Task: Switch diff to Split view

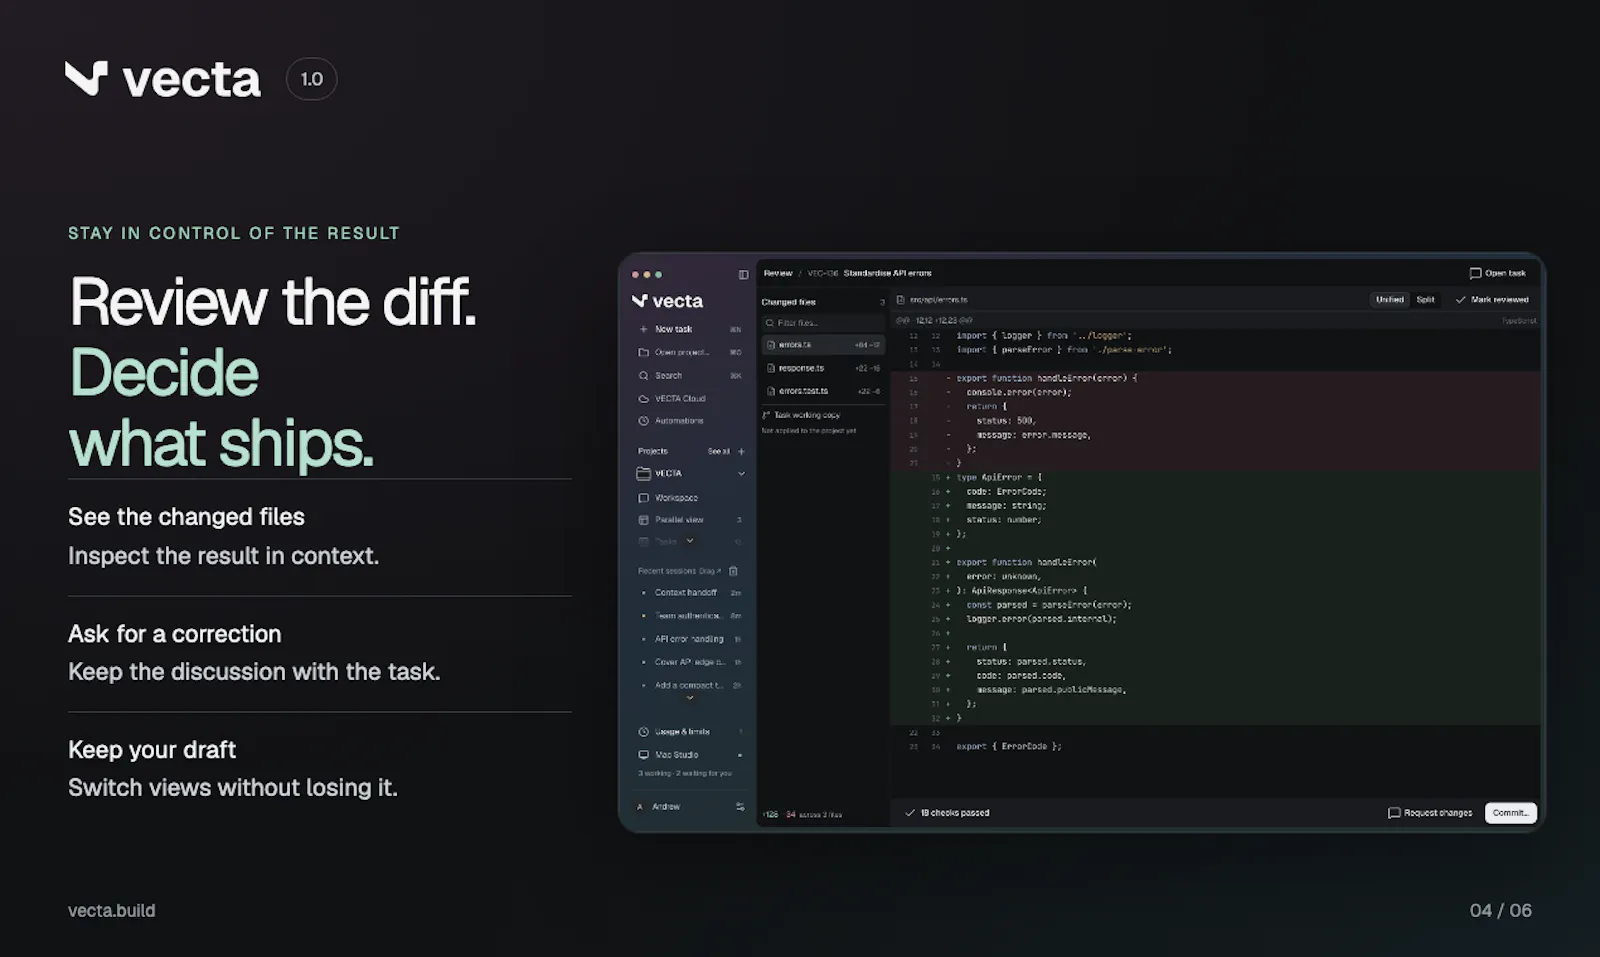Action: [1425, 299]
